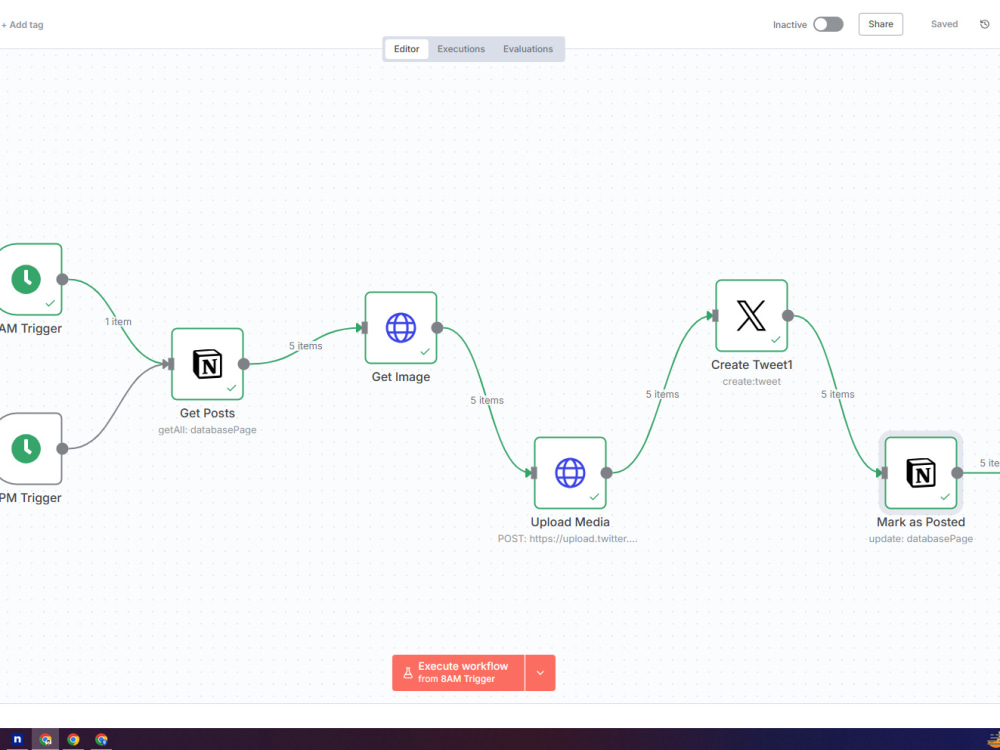The image size is (1000, 750).
Task: Click '5 items' label after Get Image
Action: [487, 401]
